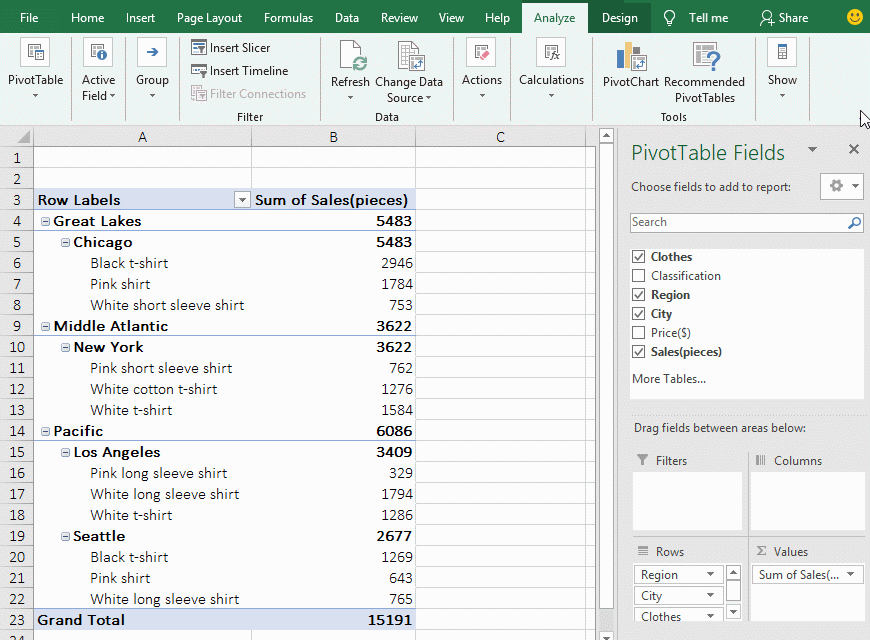Open the Formulas ribbon tab
This screenshot has width=870, height=640.
pyautogui.click(x=288, y=17)
